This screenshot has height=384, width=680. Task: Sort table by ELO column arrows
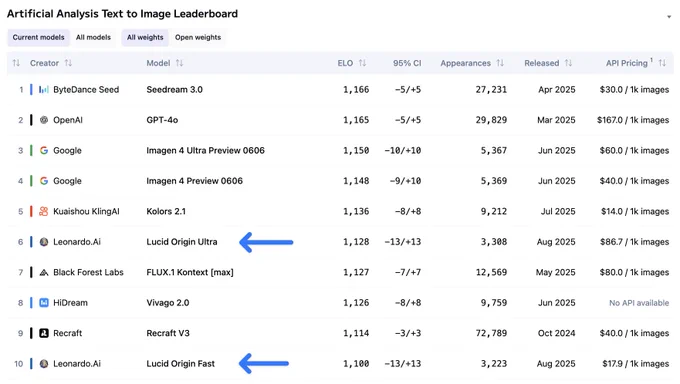[x=362, y=63]
